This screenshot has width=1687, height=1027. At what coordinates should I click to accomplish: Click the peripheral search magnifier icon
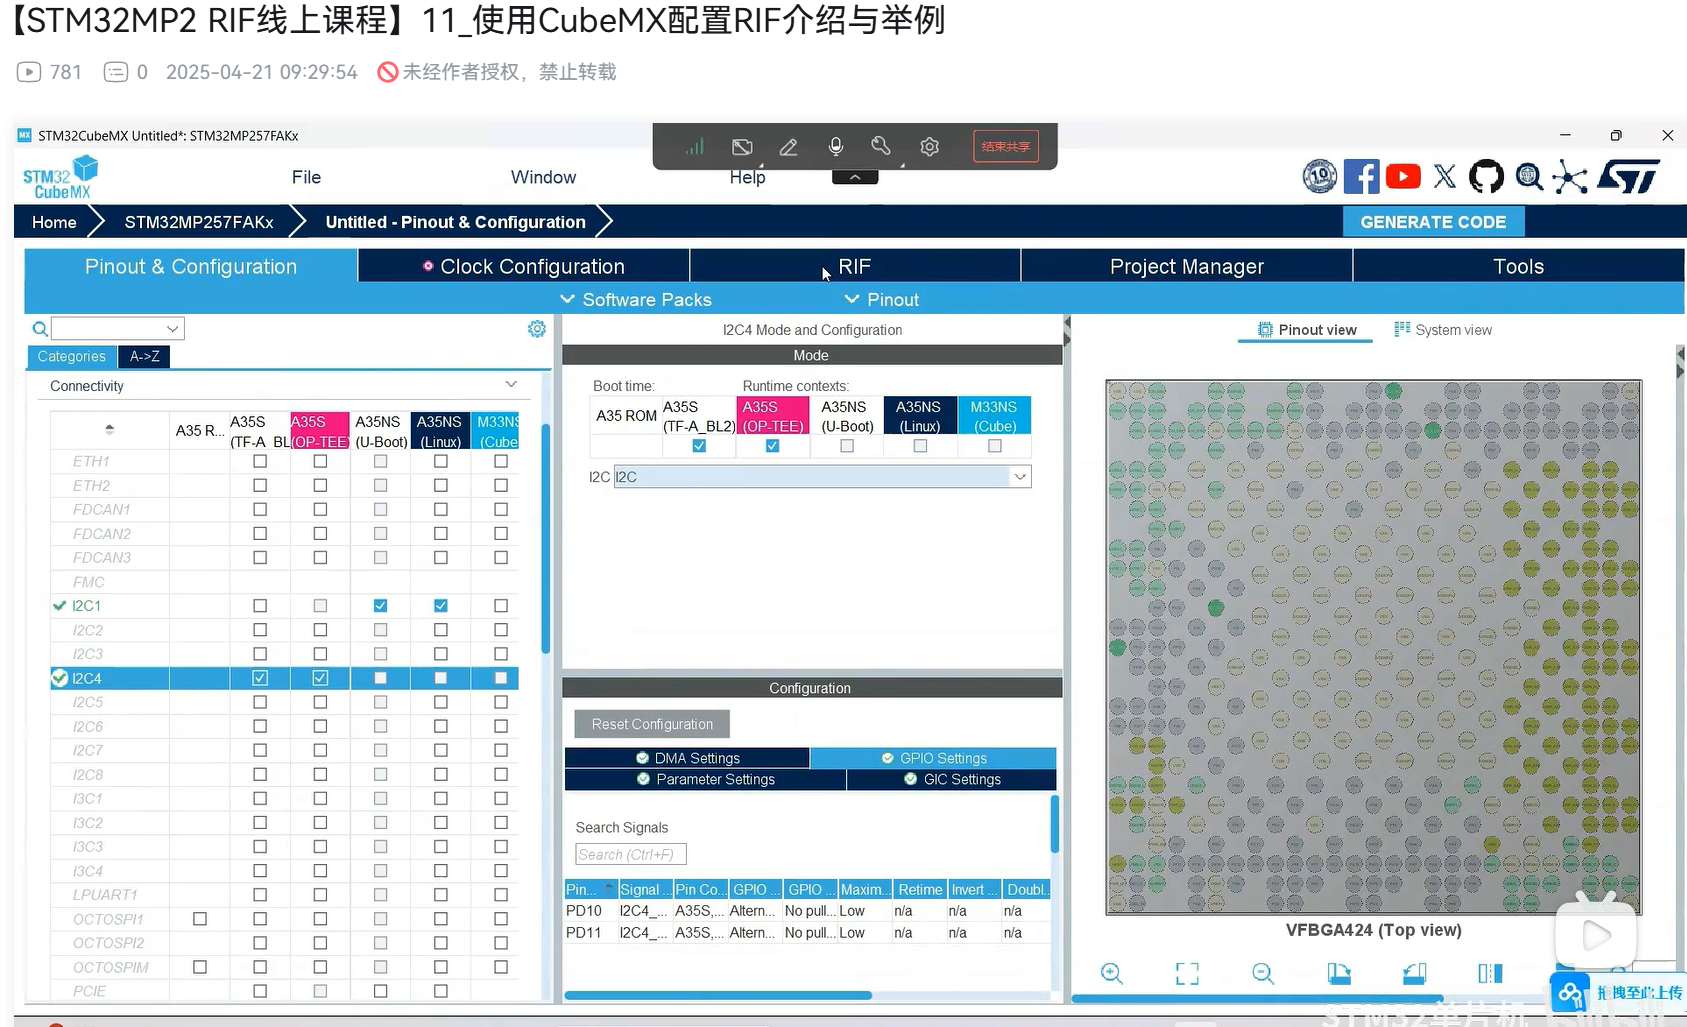[40, 329]
